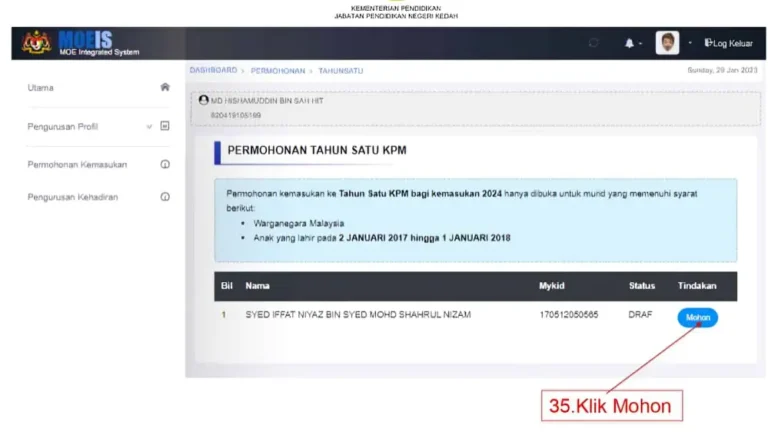Go to PERMOHONAN breadcrumb
The width and height of the screenshot is (768, 432).
pyautogui.click(x=278, y=71)
